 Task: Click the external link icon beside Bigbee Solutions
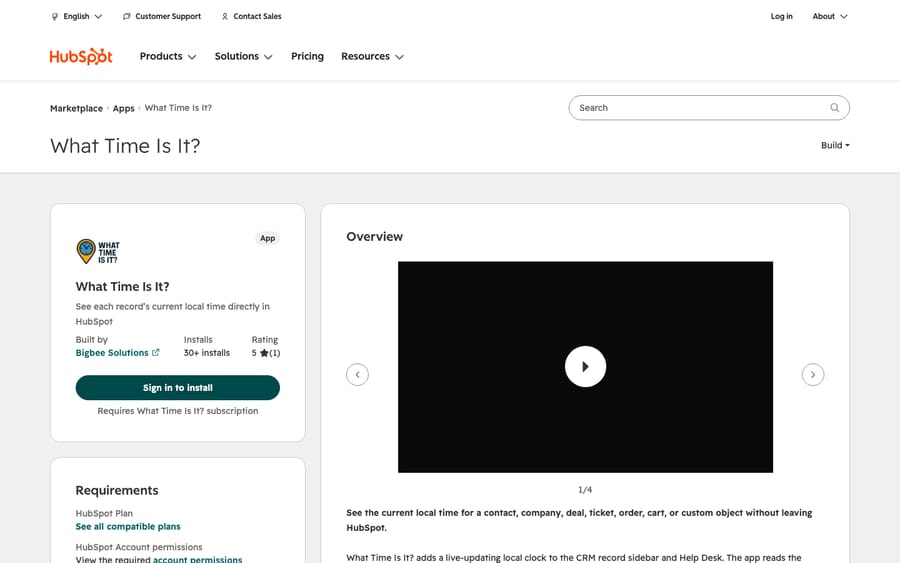[156, 352]
